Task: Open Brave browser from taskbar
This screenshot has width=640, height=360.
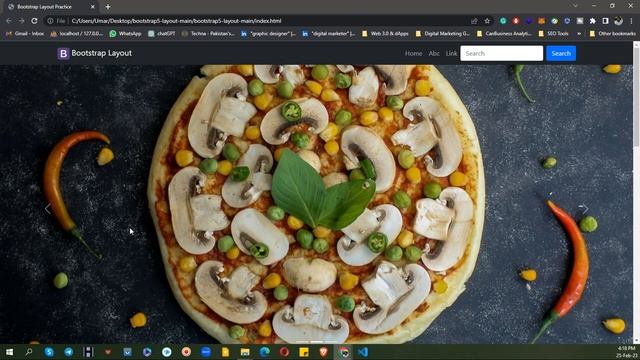Action: pos(323,352)
